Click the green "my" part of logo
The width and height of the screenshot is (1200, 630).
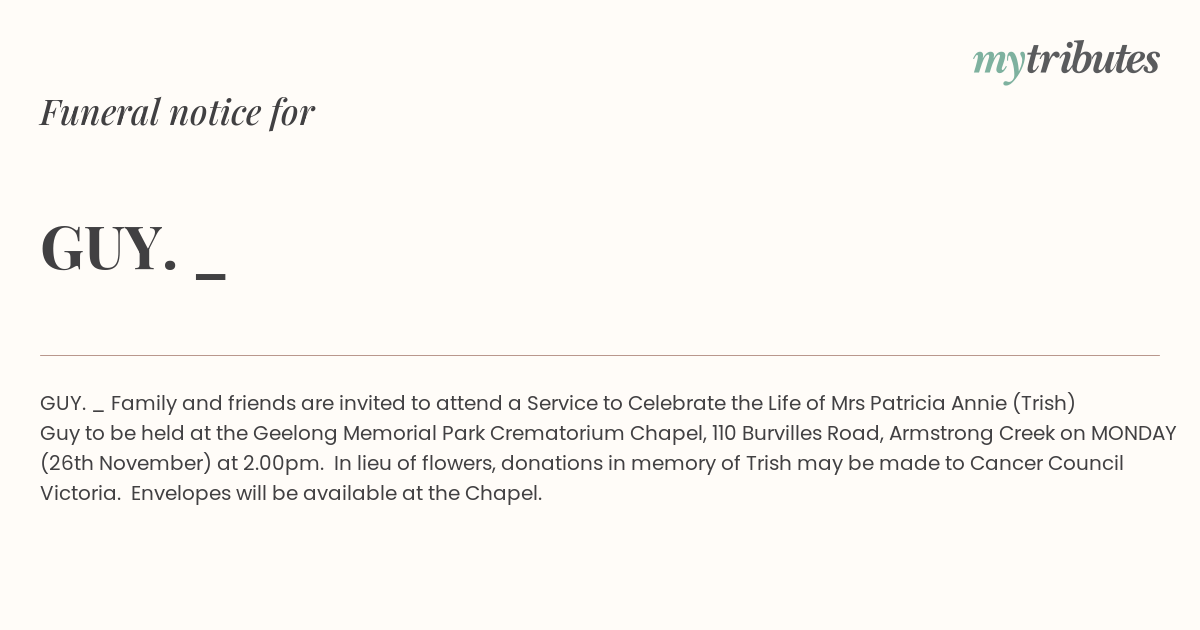(x=999, y=64)
